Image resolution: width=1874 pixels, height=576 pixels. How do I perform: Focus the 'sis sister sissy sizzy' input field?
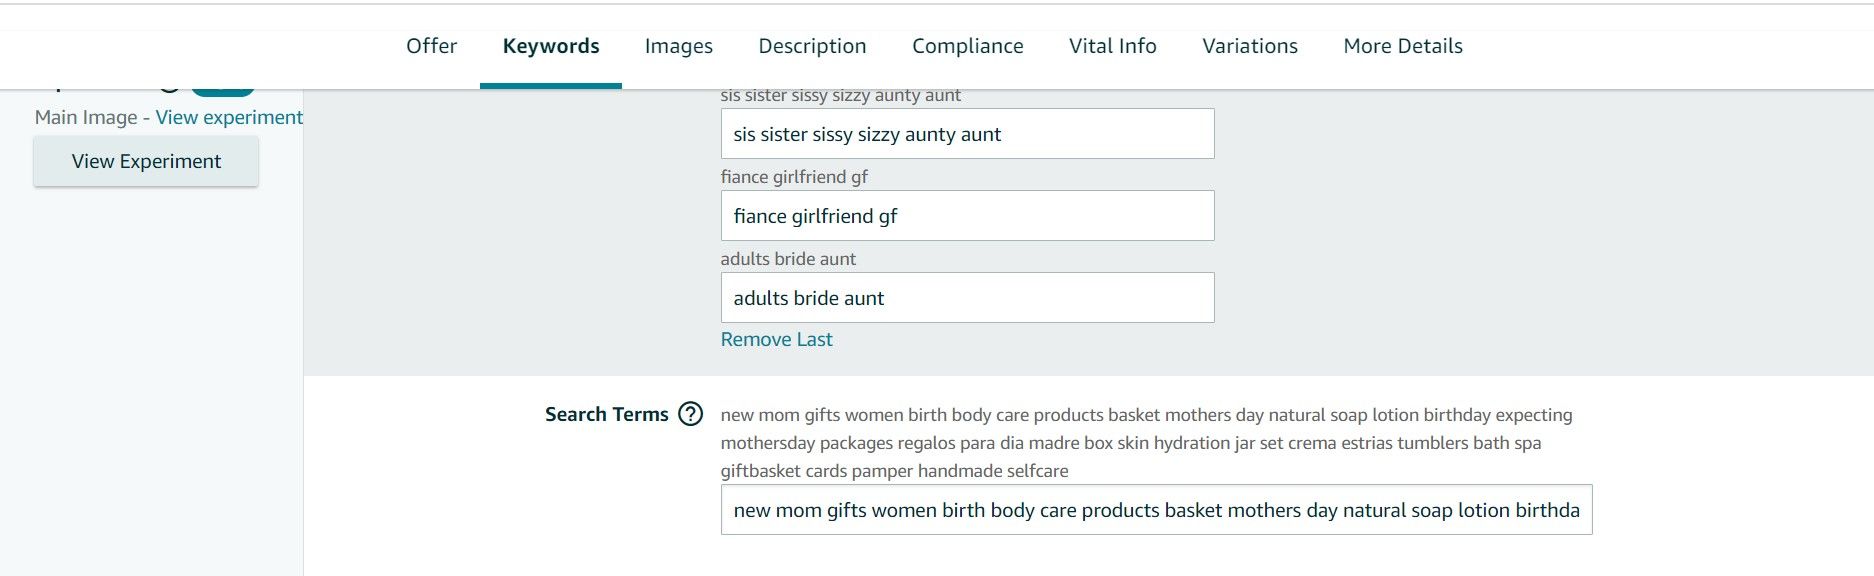point(967,134)
